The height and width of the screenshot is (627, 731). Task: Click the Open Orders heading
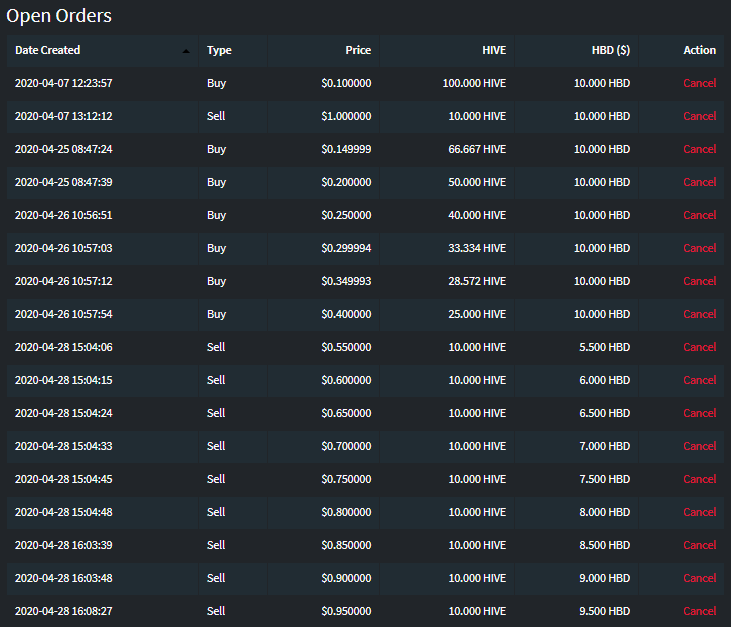[59, 16]
